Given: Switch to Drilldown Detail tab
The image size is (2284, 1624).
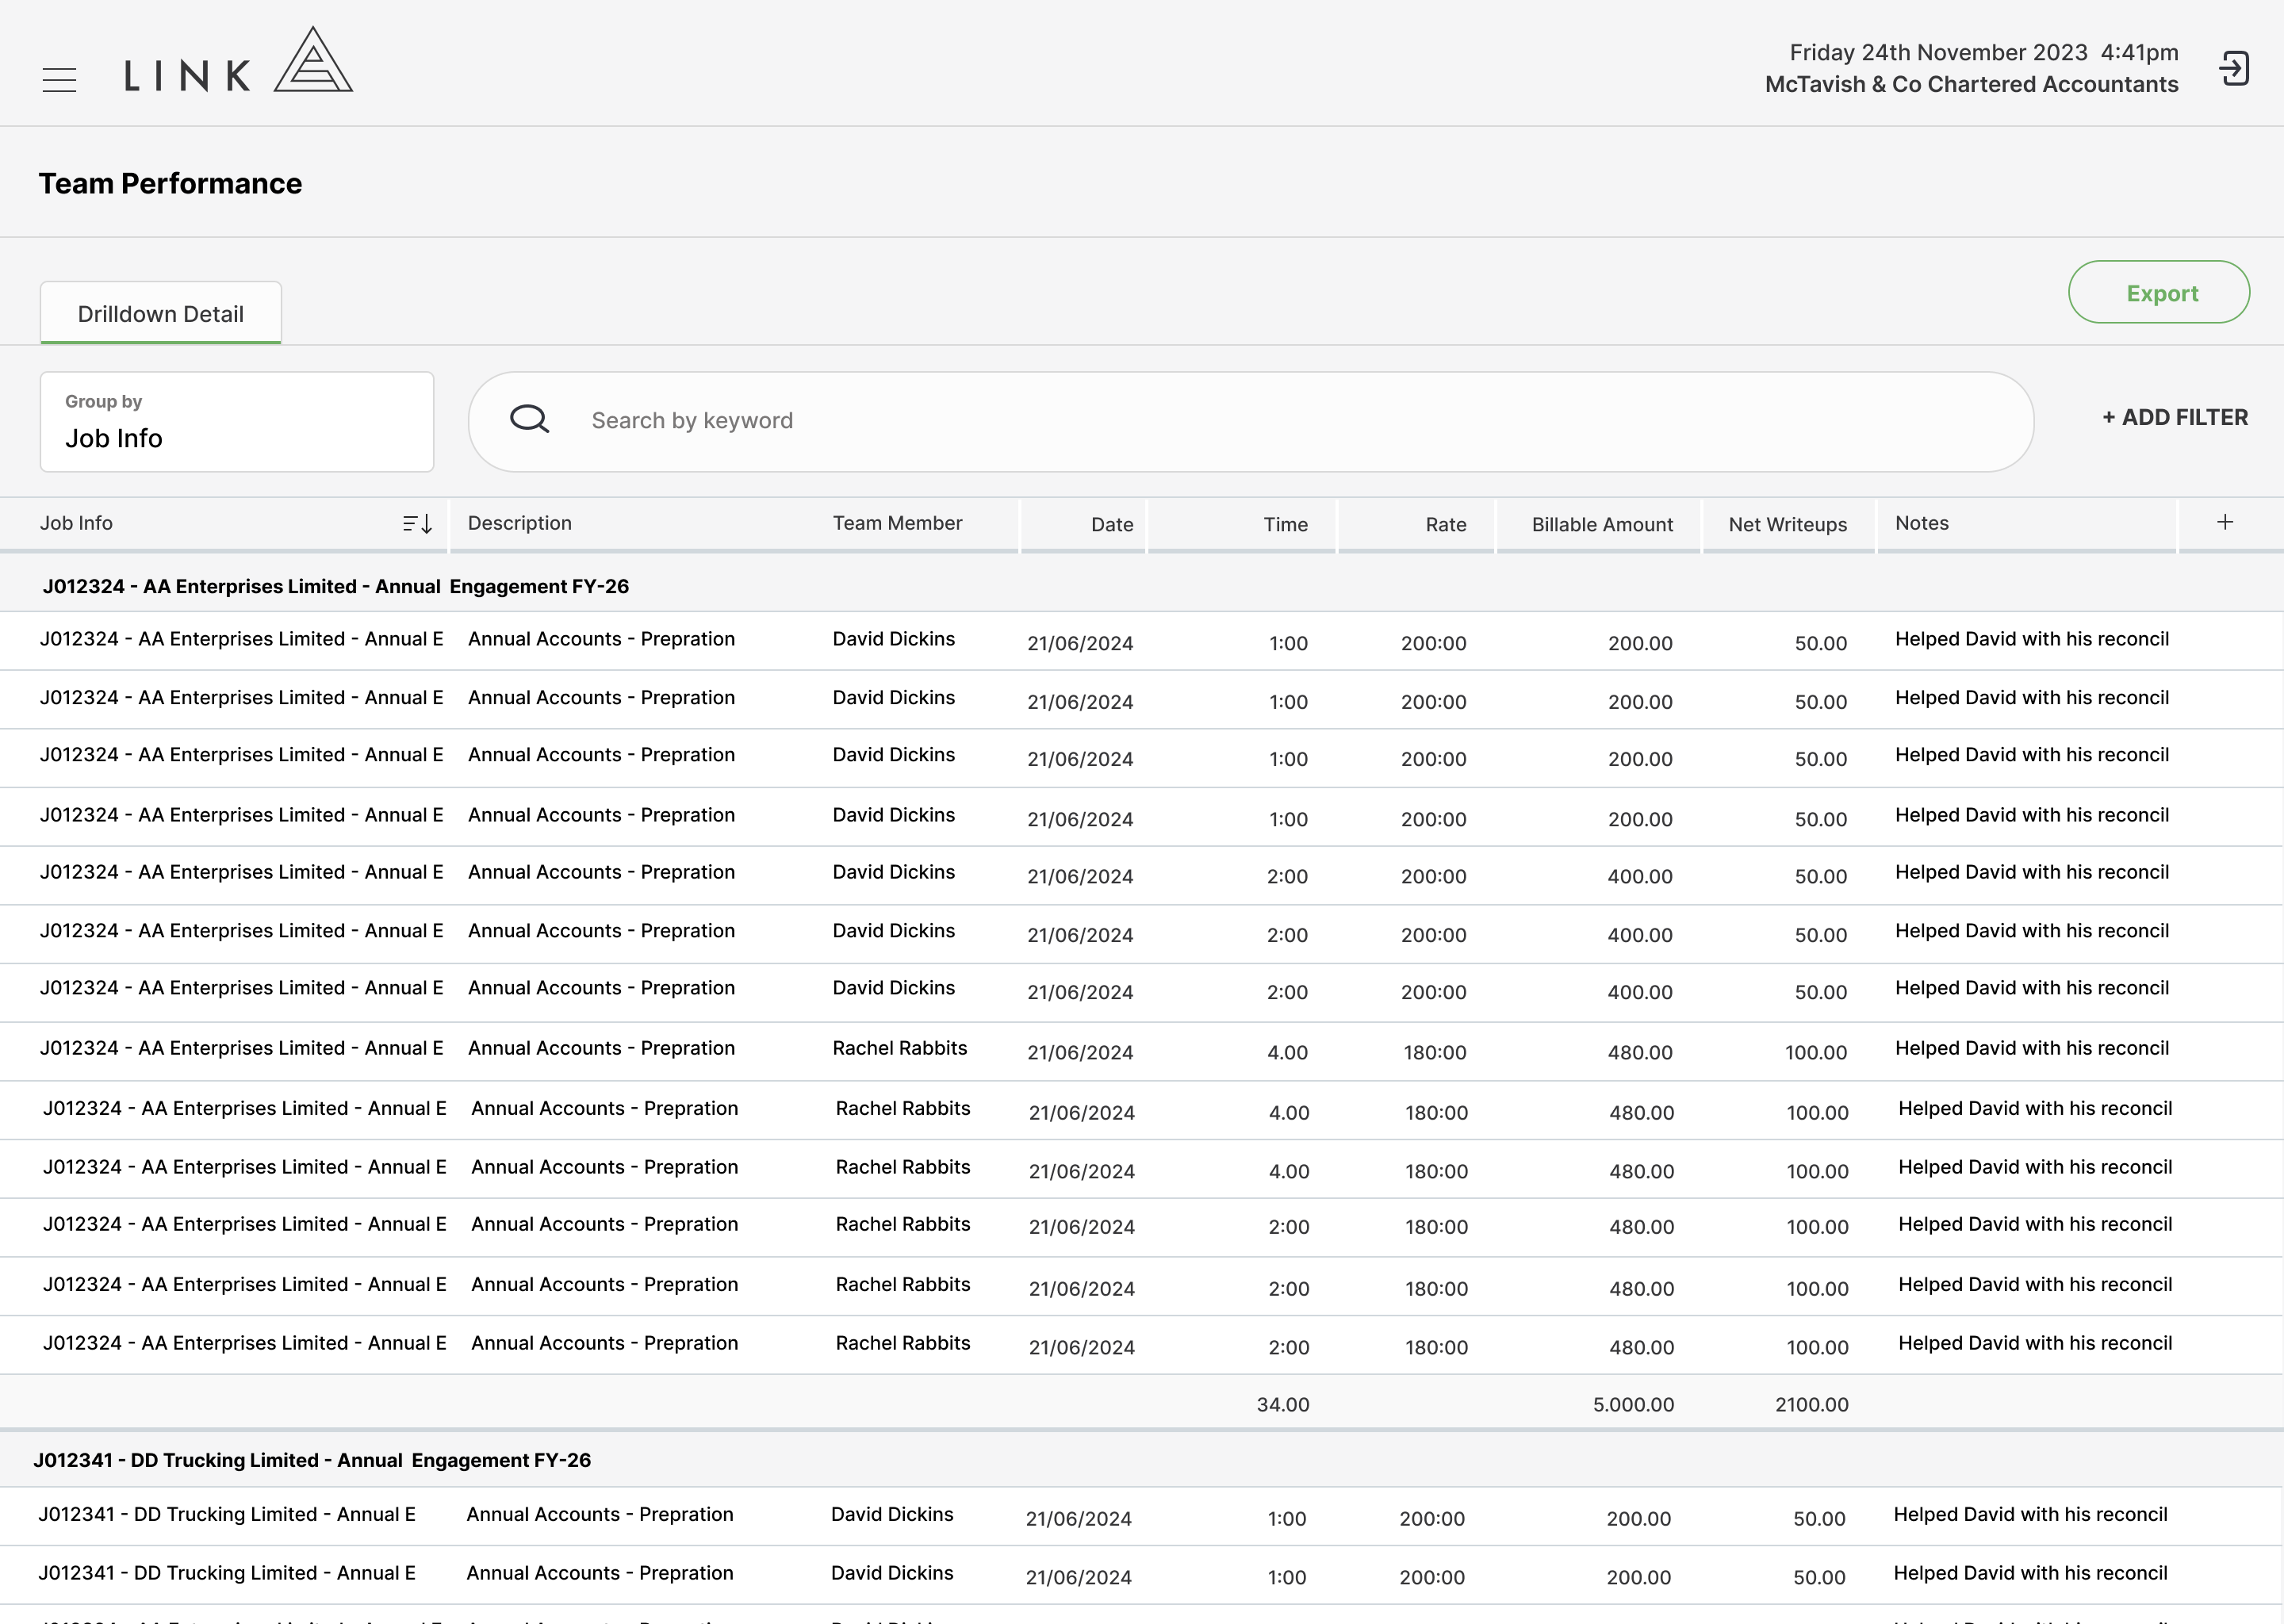Looking at the screenshot, I should pyautogui.click(x=161, y=314).
